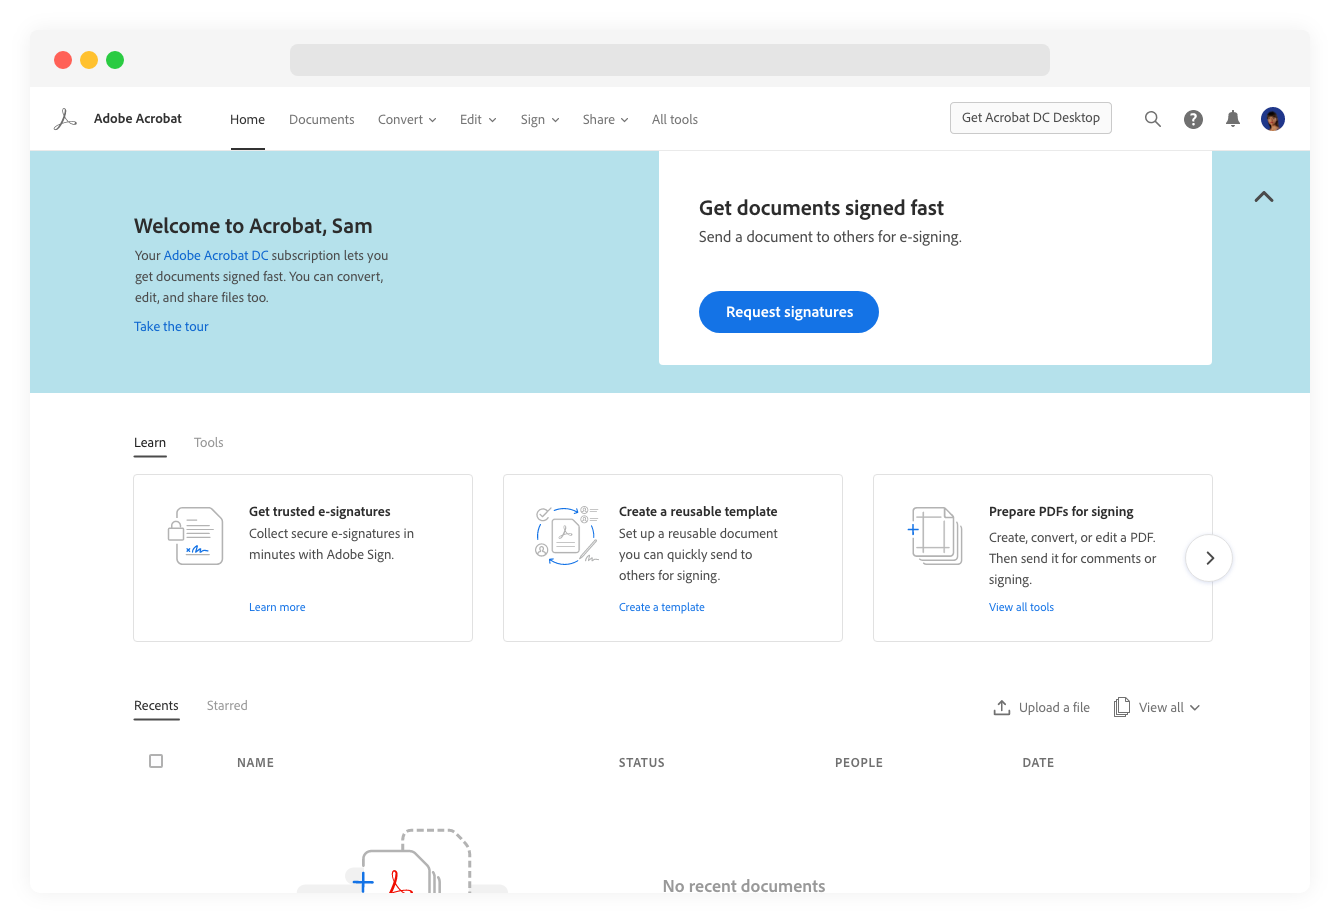The height and width of the screenshot is (923, 1340).
Task: Click the Get trusted e-signatures heading
Action: [320, 512]
